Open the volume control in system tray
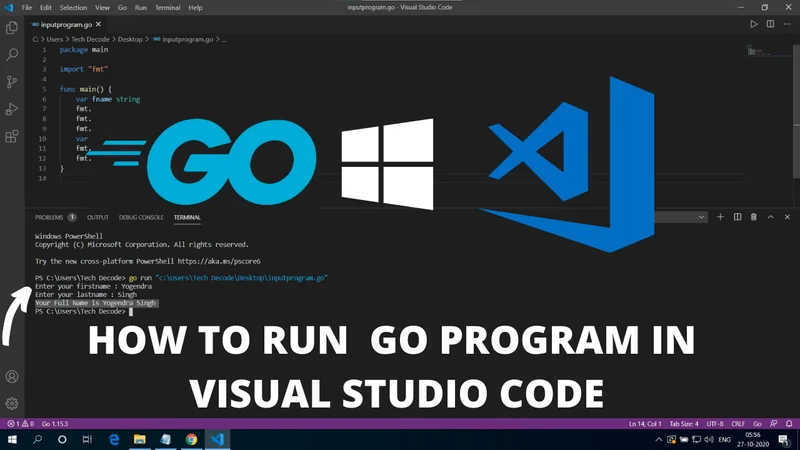 click(x=709, y=439)
